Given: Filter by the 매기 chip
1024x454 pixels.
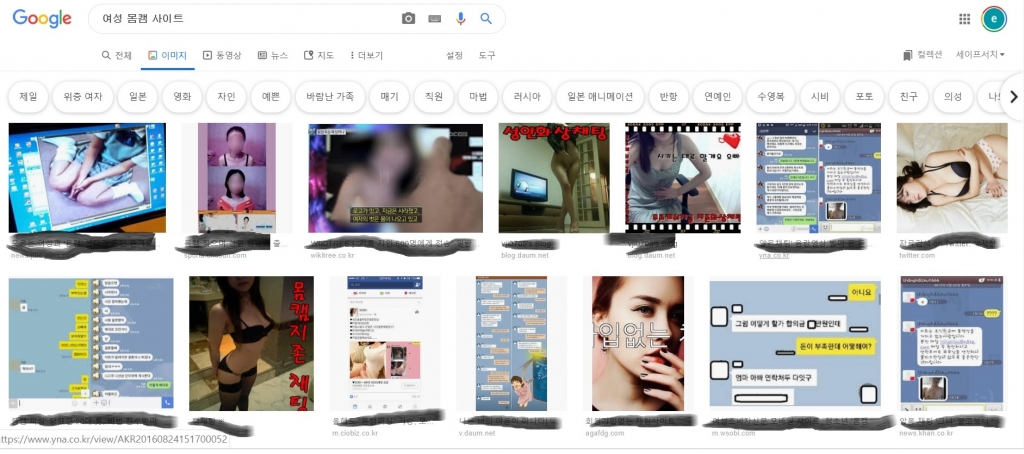Looking at the screenshot, I should [x=389, y=97].
